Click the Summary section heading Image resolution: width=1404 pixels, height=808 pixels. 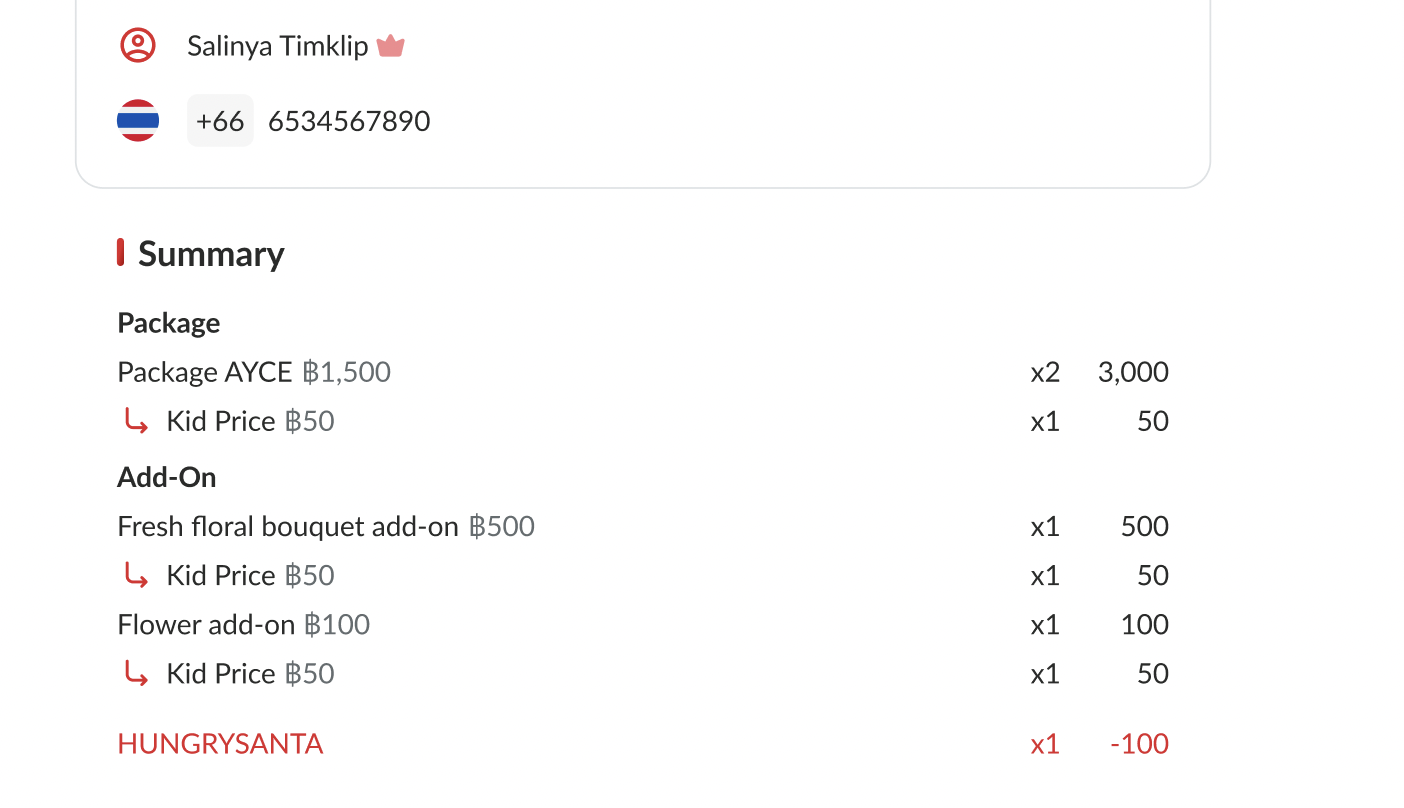pyautogui.click(x=211, y=254)
